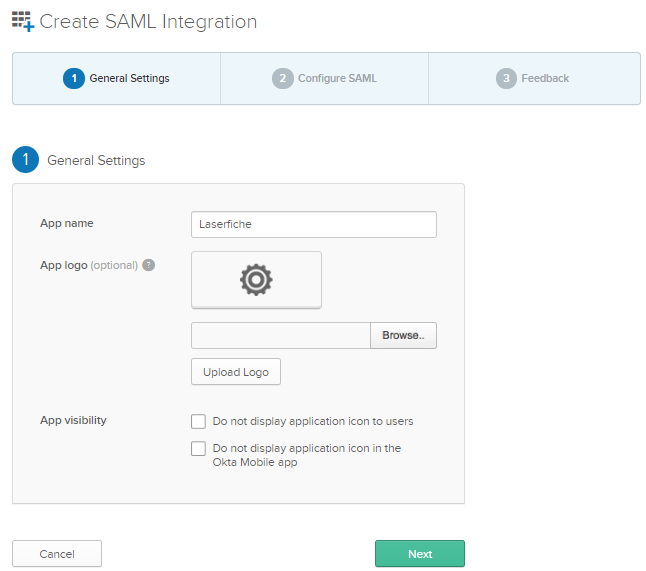Open the Feedback step label
This screenshot has height=571, width=646.
[x=545, y=78]
